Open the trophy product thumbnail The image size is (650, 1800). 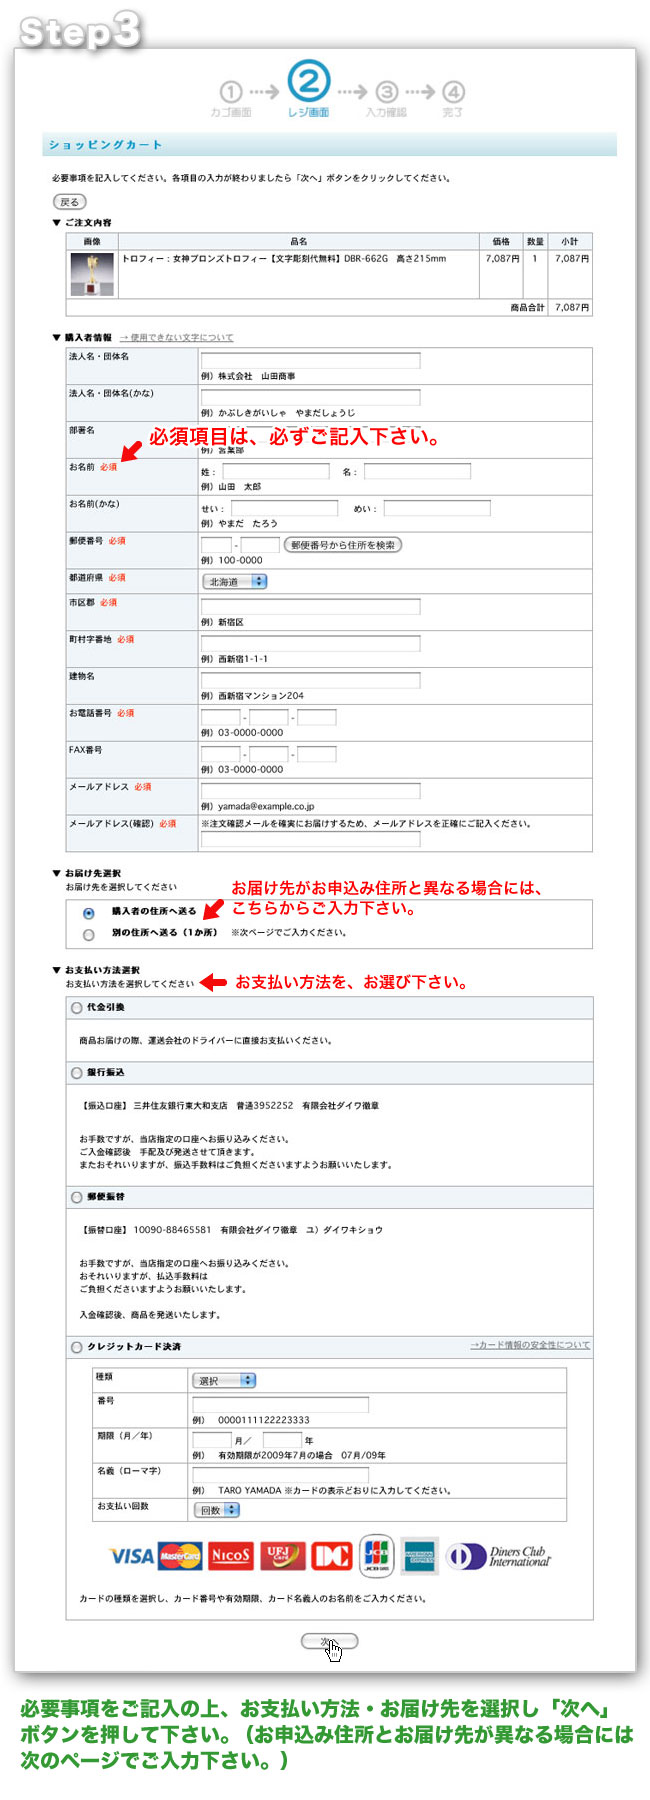coord(91,274)
